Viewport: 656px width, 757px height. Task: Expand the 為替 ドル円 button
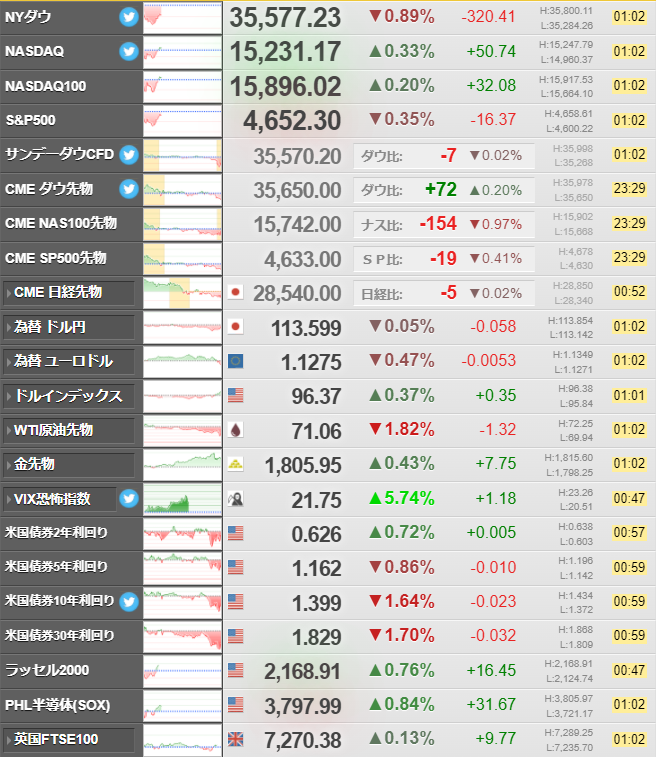(69, 327)
